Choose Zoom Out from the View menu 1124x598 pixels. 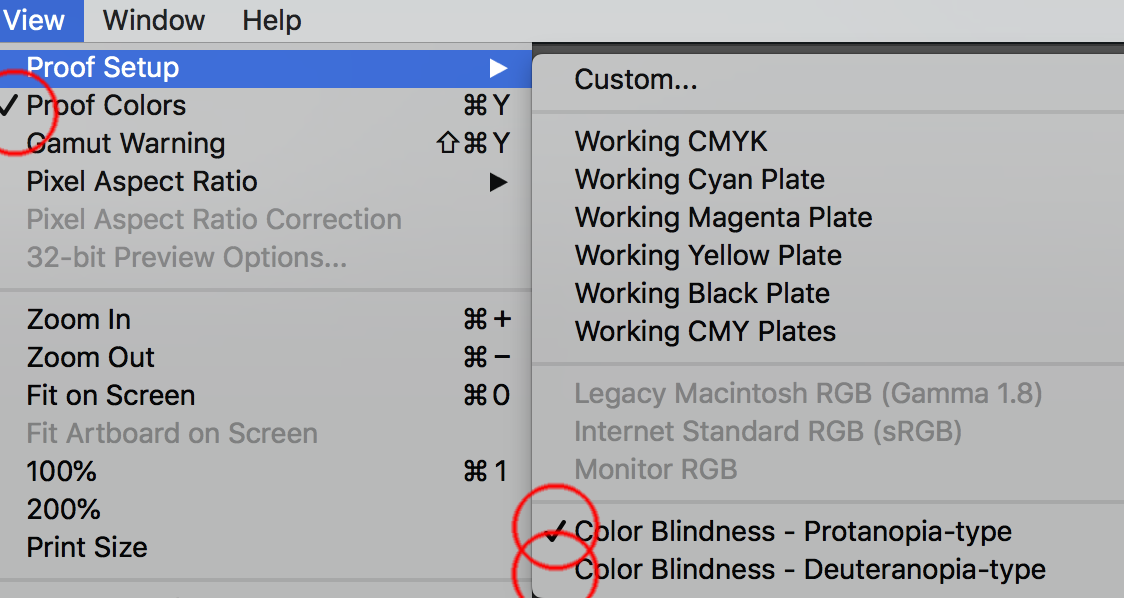point(91,358)
